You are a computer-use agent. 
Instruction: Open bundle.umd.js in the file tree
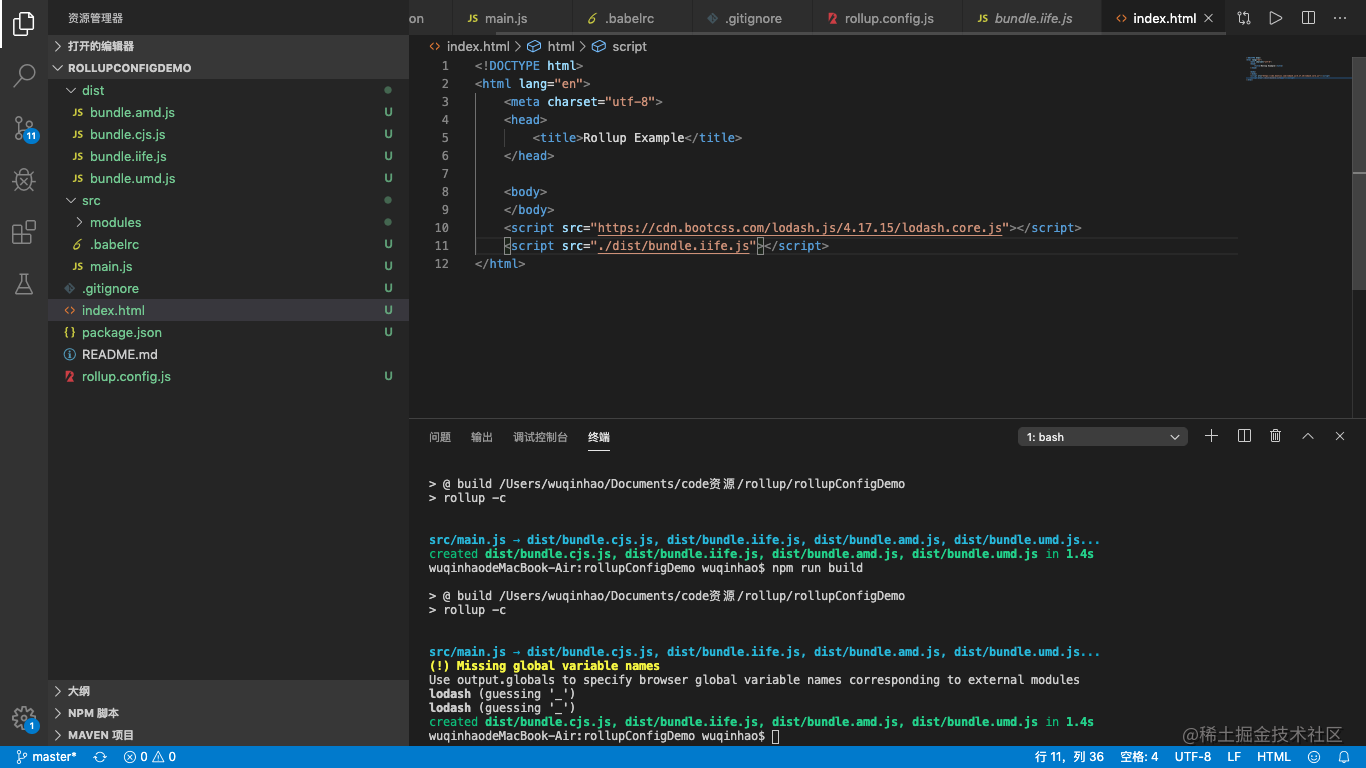pyautogui.click(x=228, y=178)
